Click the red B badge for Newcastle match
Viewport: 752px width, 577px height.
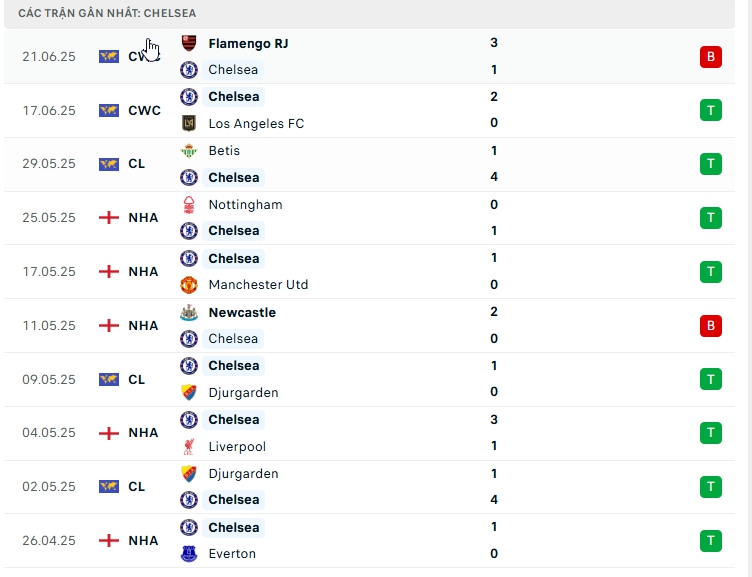pos(710,325)
